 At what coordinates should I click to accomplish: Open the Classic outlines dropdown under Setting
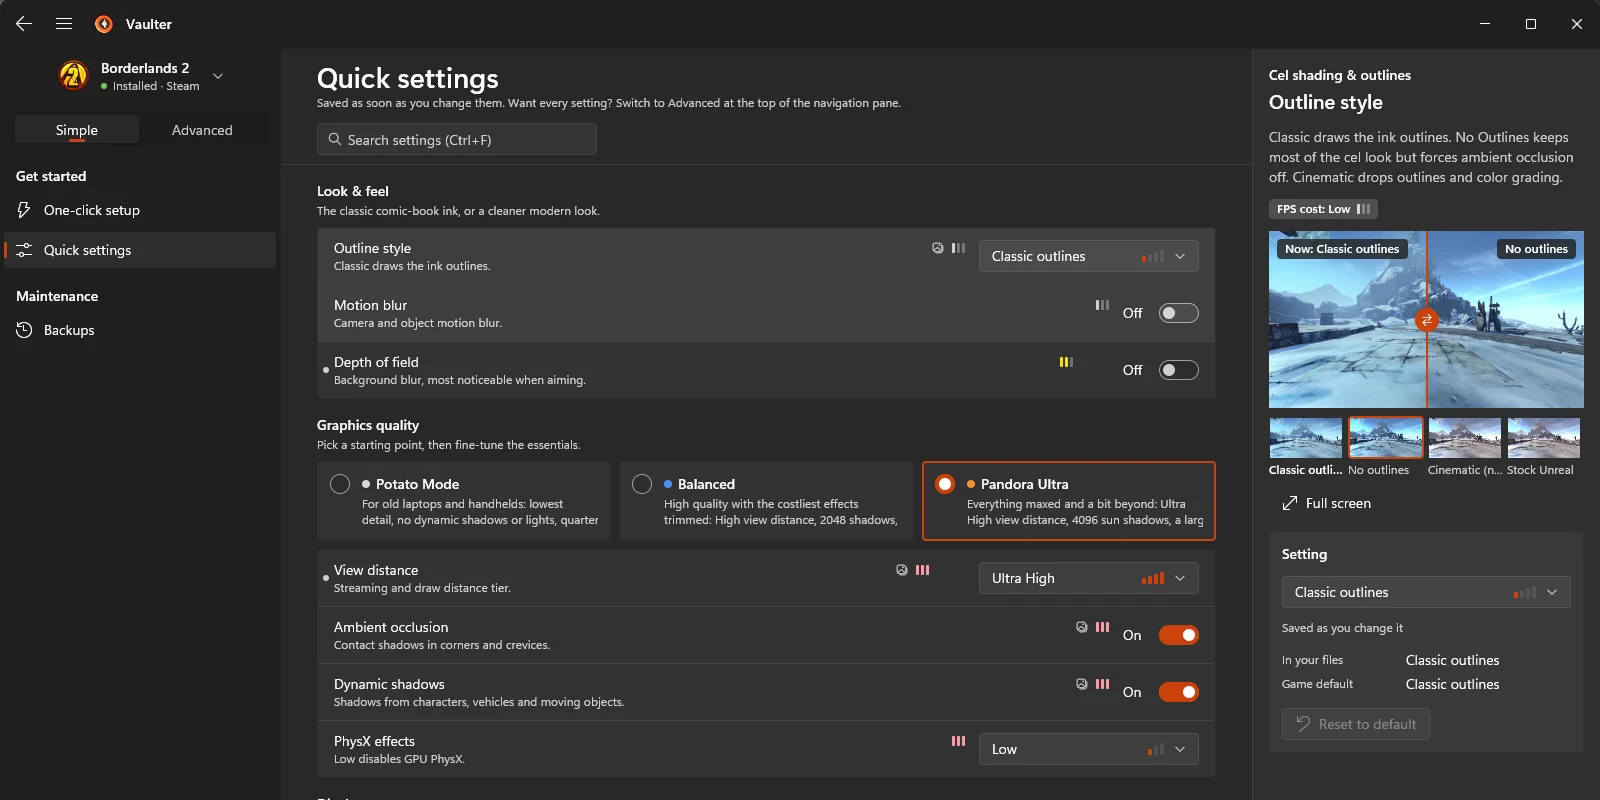point(1426,592)
